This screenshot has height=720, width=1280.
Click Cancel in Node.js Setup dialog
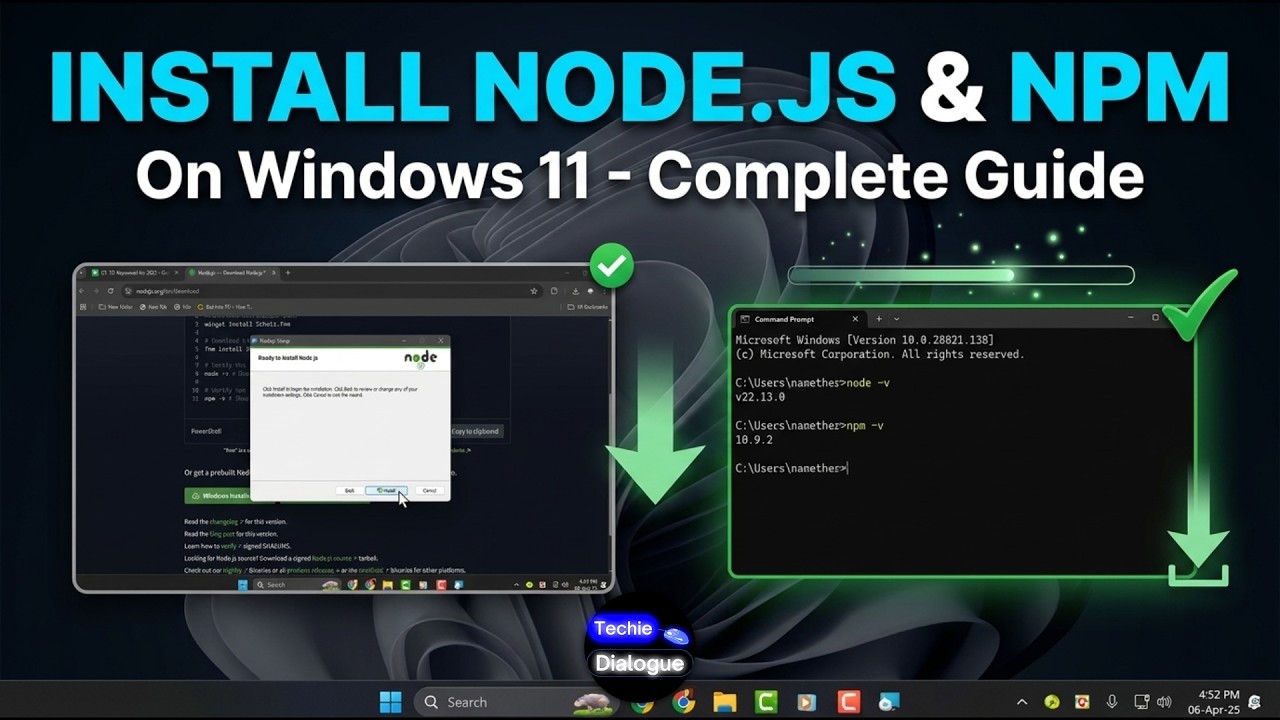(x=429, y=490)
